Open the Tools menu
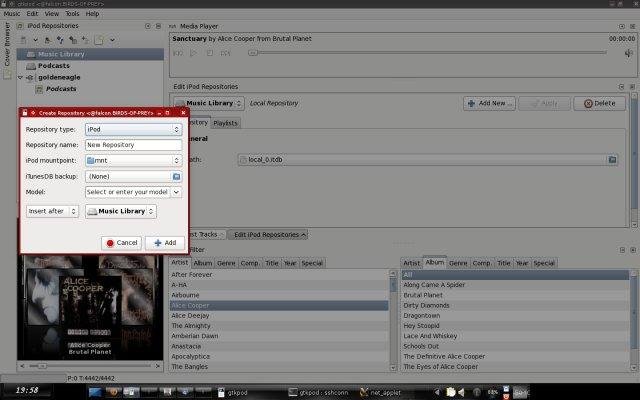Screen dimensions: 640x400 [72, 14]
